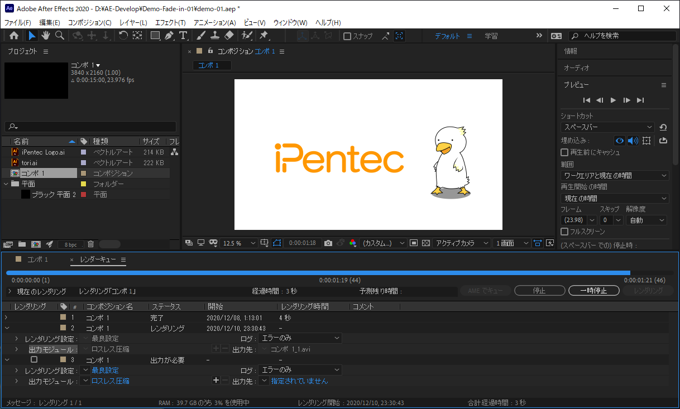The image size is (680, 409).
Task: Collapse the folder in Project panel
Action: pyautogui.click(x=6, y=184)
